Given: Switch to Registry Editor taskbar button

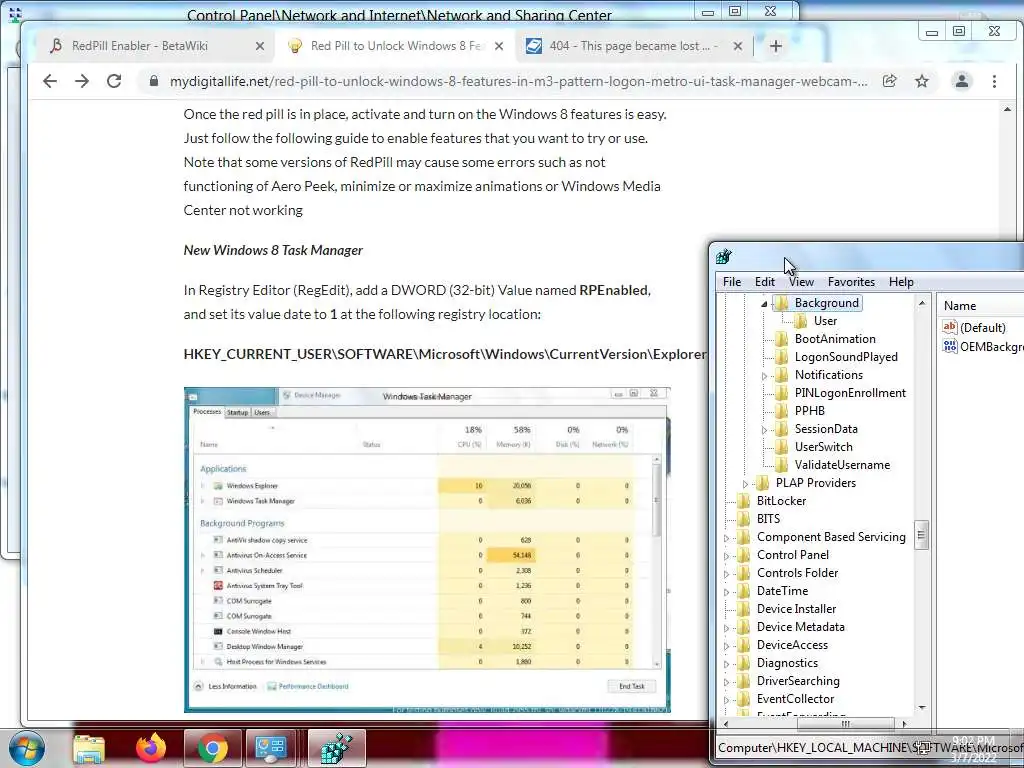Looking at the screenshot, I should coord(336,748).
